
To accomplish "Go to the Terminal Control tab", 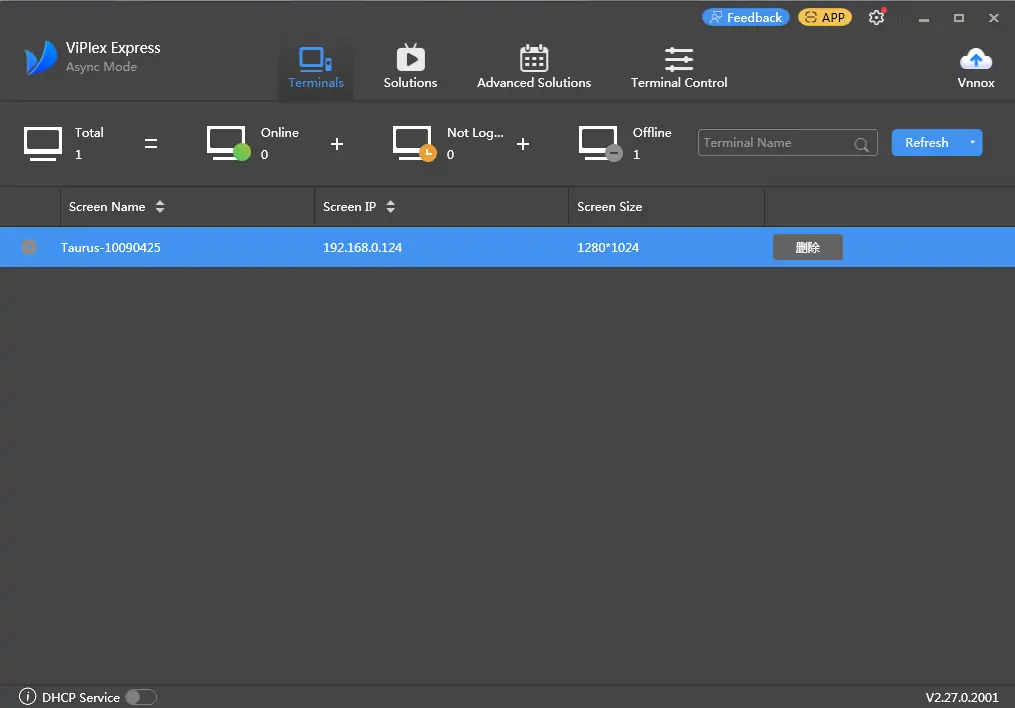I will [679, 67].
